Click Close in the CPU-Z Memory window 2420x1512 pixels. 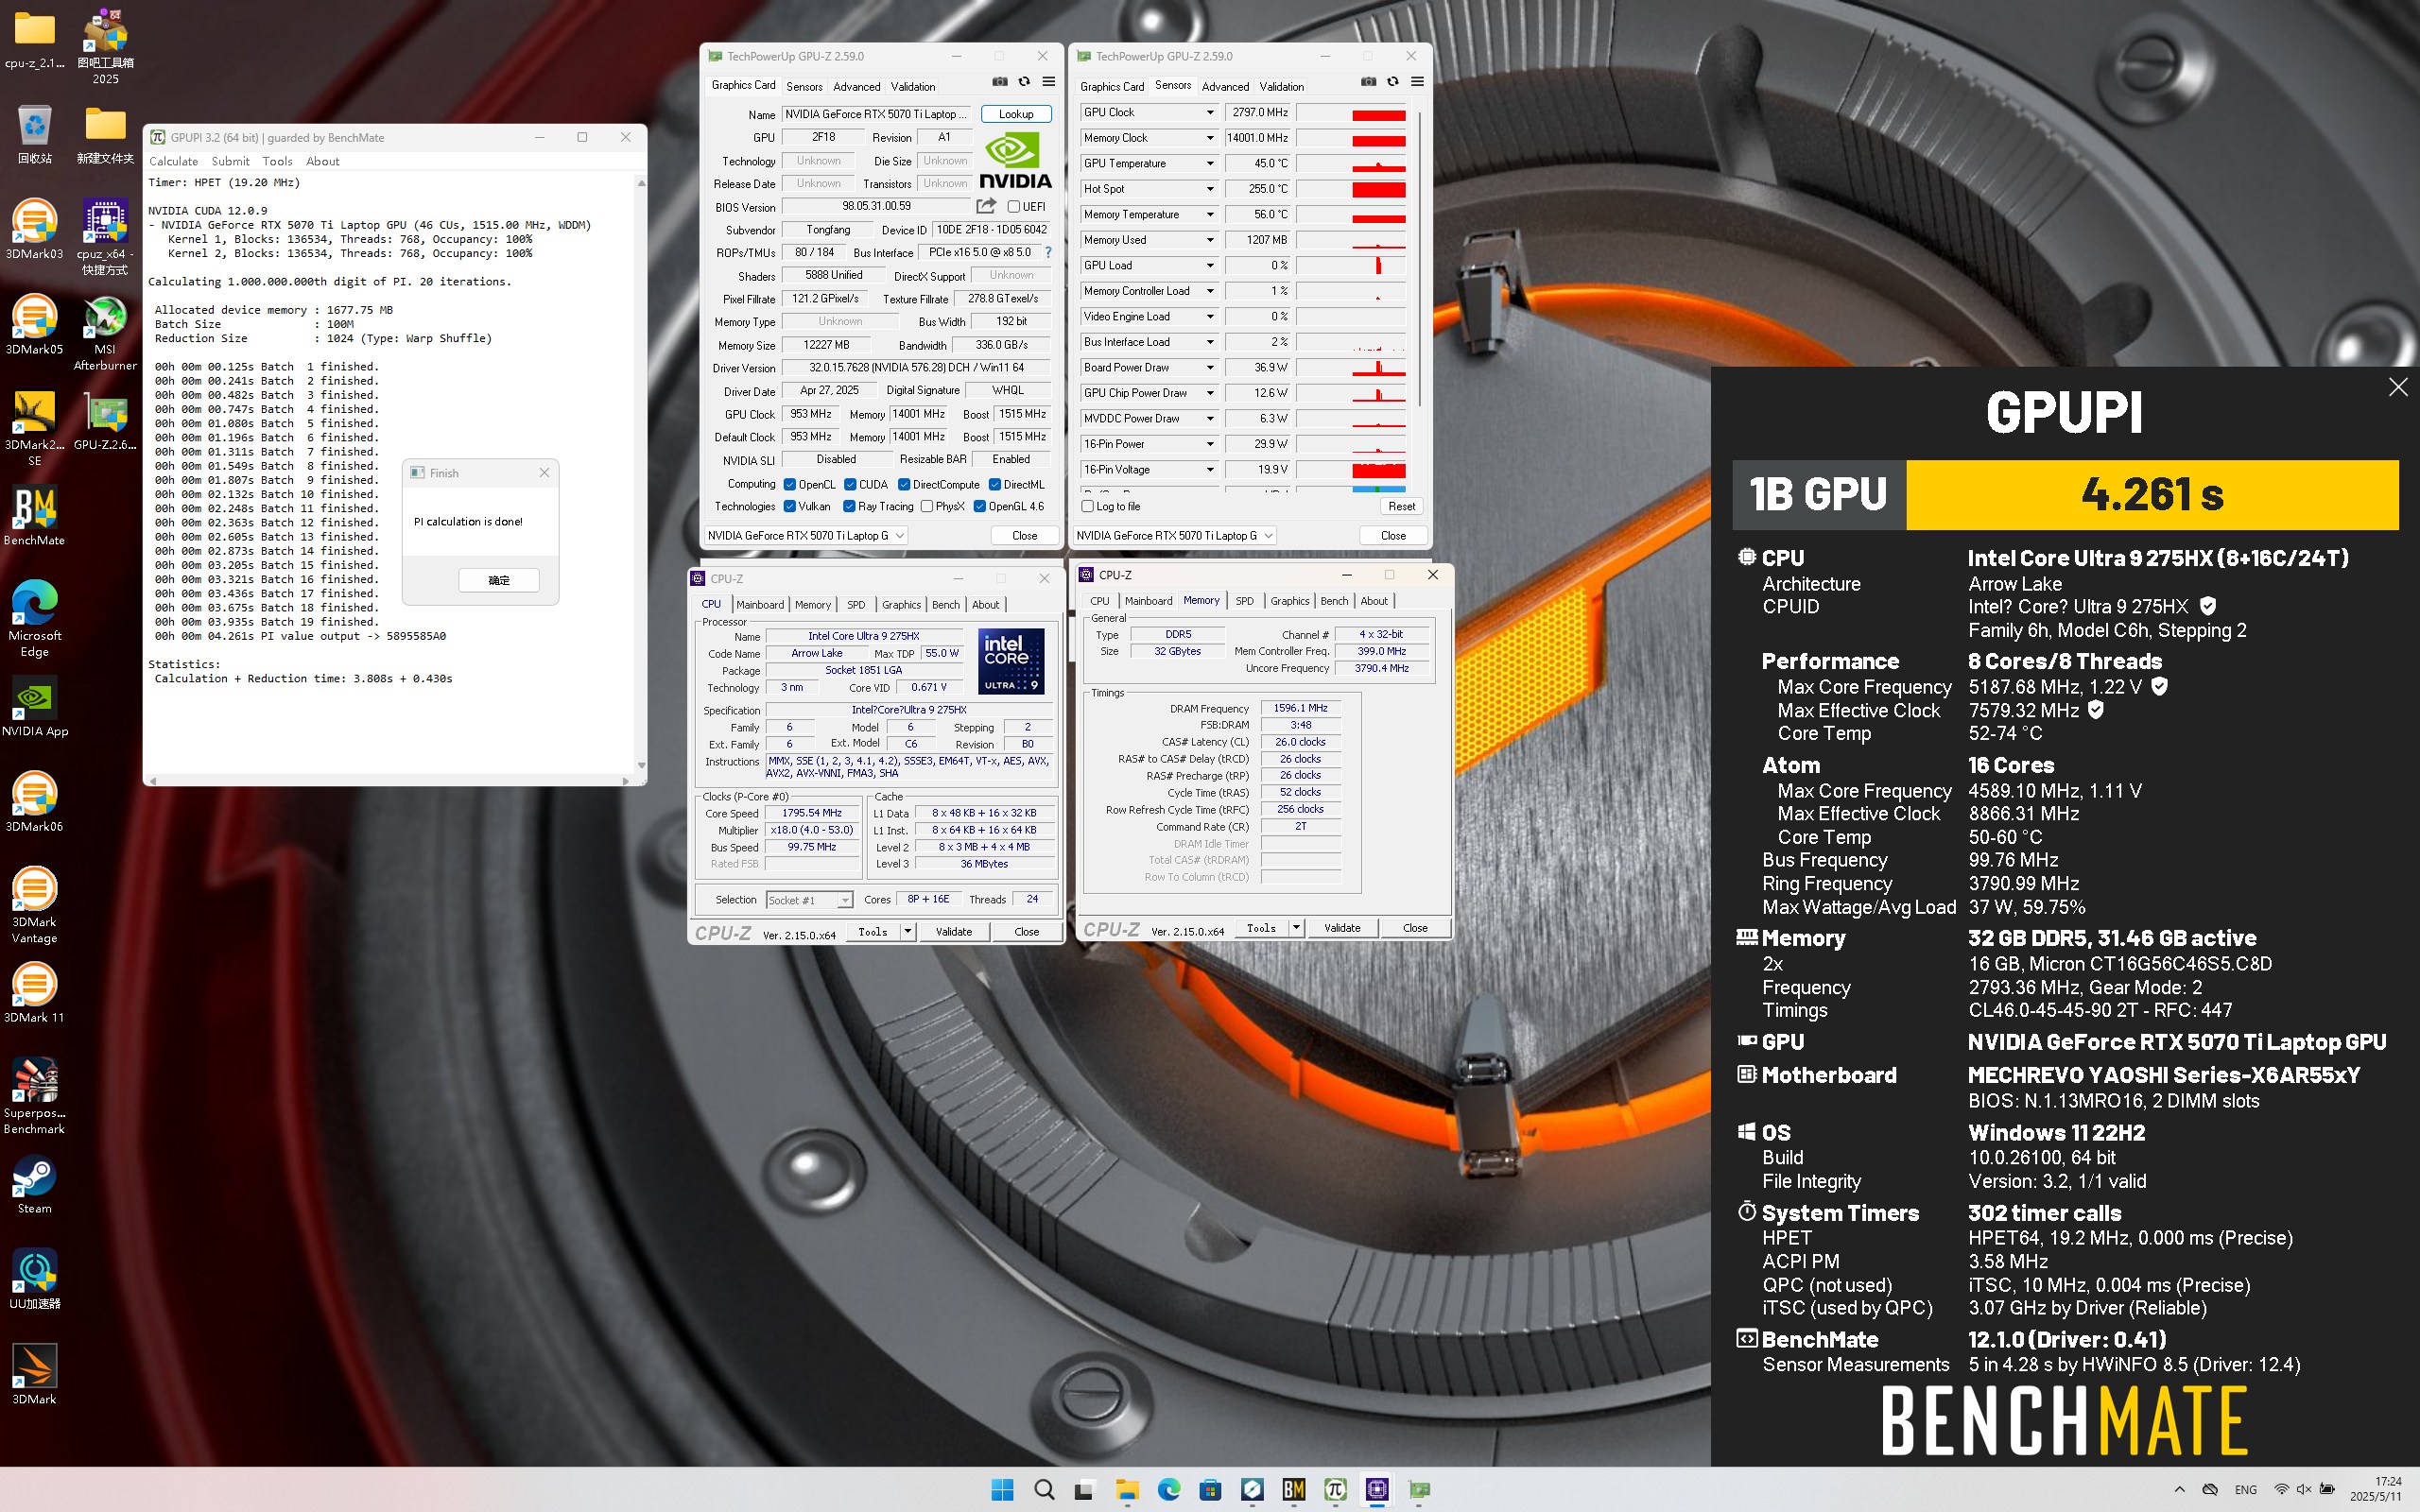[x=1415, y=928]
